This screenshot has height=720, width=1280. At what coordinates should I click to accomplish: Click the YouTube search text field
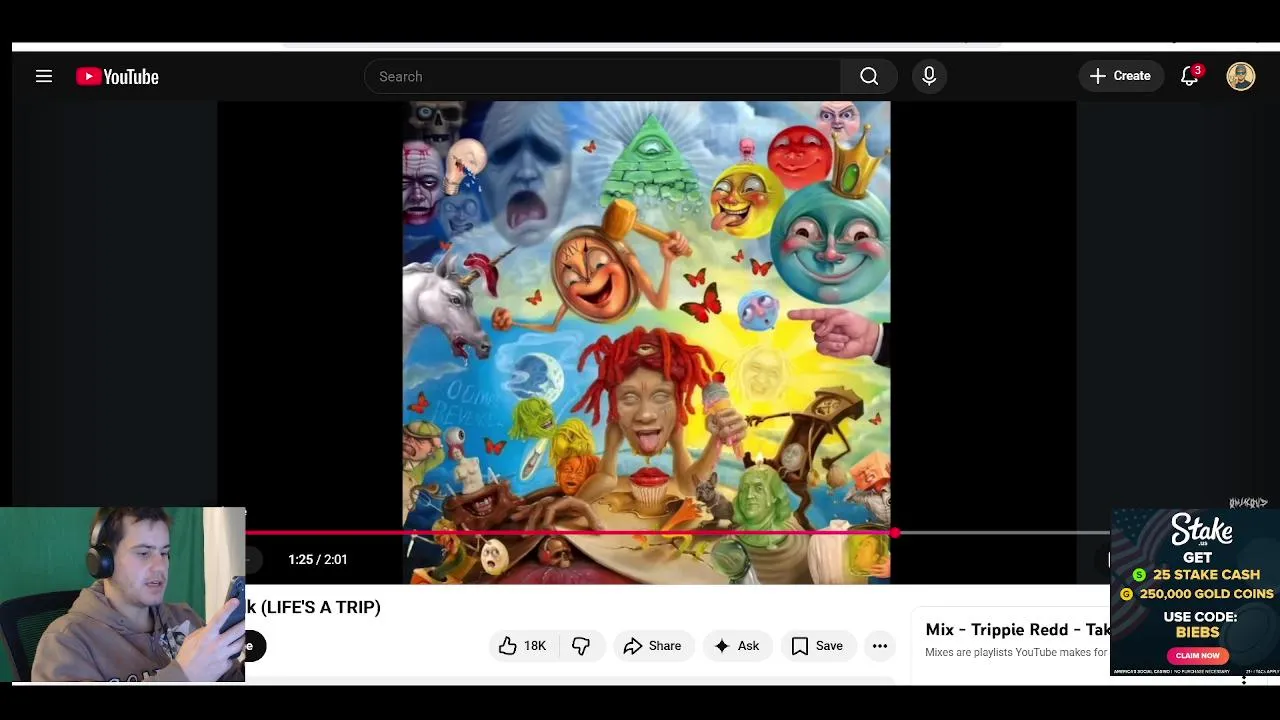(603, 76)
